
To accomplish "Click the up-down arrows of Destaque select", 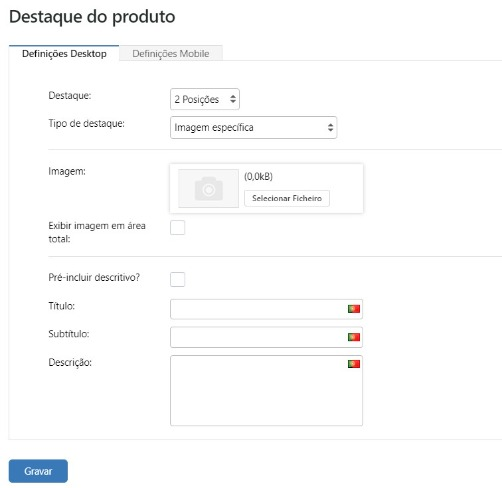I will tap(233, 99).
